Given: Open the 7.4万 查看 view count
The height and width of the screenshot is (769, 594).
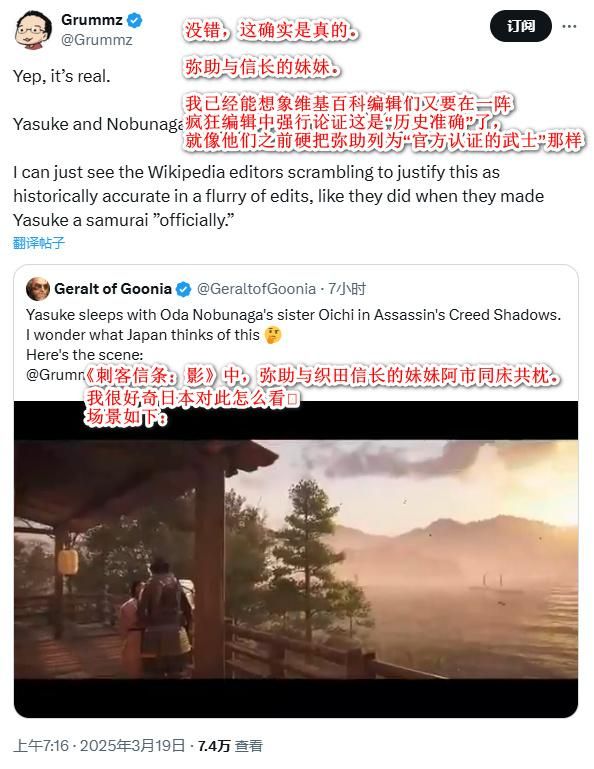Looking at the screenshot, I should [x=230, y=746].
